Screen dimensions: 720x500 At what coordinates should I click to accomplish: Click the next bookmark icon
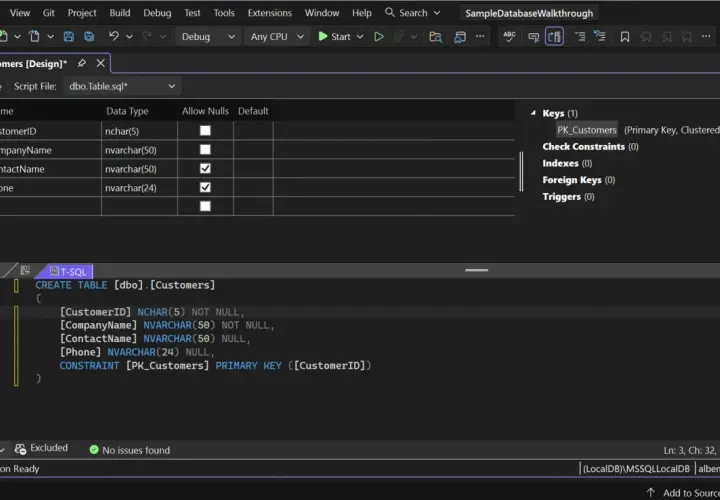coord(666,37)
